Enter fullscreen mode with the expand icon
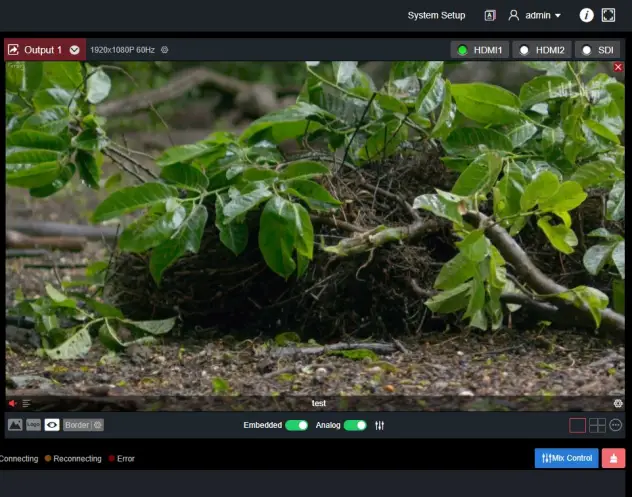 coord(608,15)
